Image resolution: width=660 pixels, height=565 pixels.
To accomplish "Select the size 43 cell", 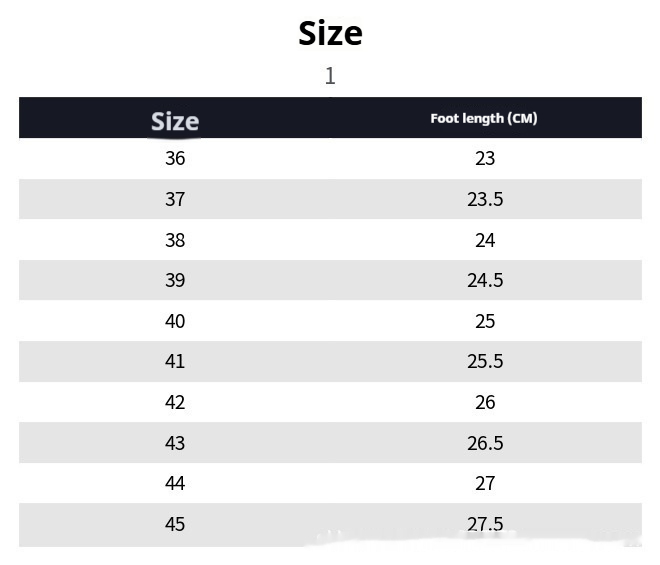I will click(175, 442).
